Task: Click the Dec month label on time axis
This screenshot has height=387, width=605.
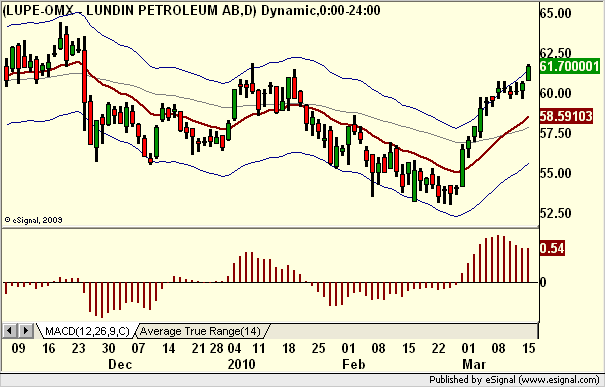Action: point(120,364)
